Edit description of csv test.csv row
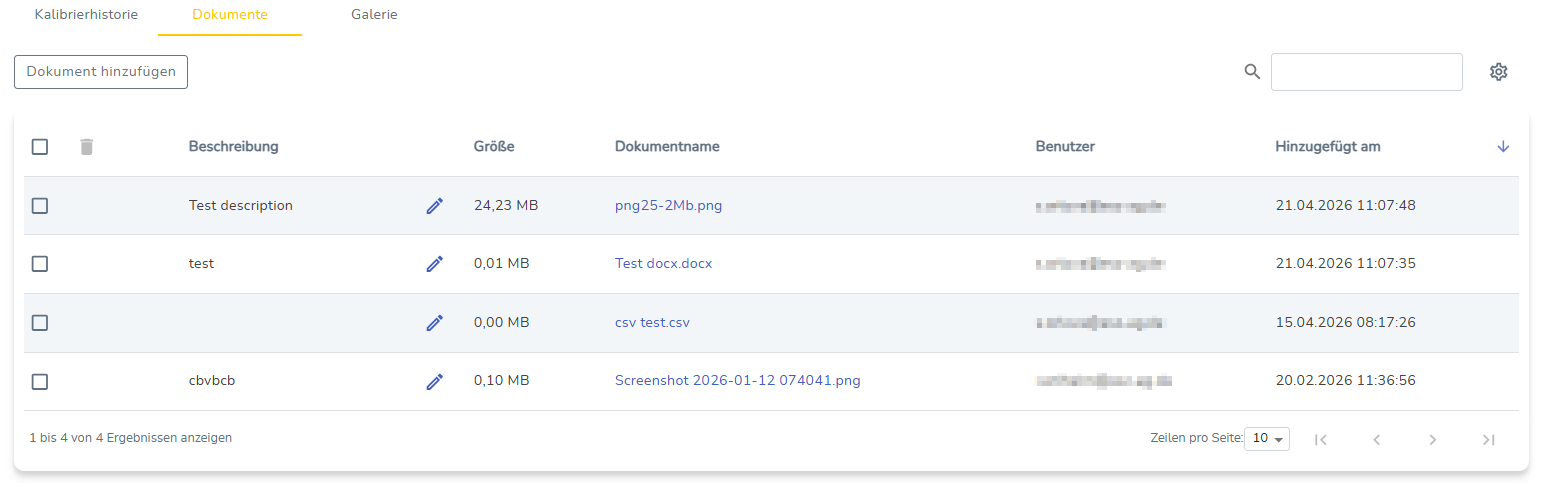 click(434, 323)
